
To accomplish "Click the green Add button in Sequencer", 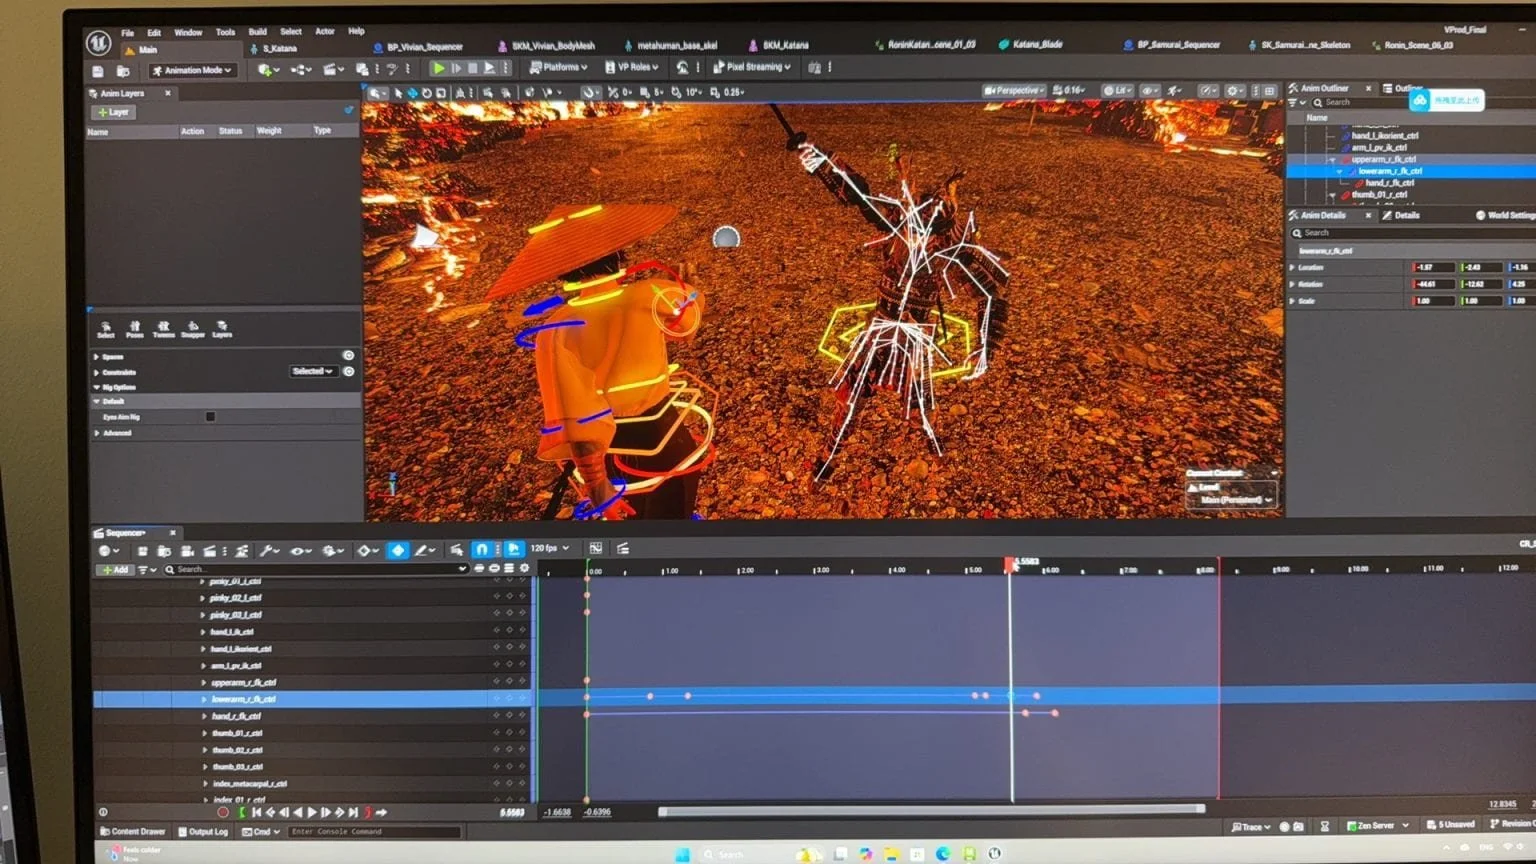I will pyautogui.click(x=114, y=569).
